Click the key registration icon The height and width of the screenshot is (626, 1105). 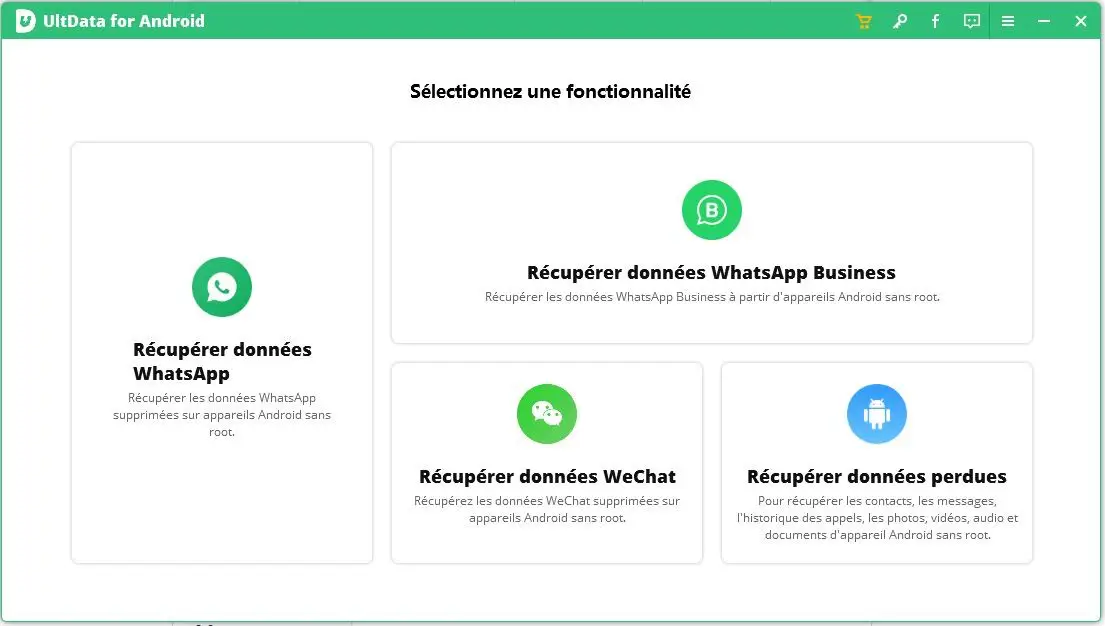(900, 21)
